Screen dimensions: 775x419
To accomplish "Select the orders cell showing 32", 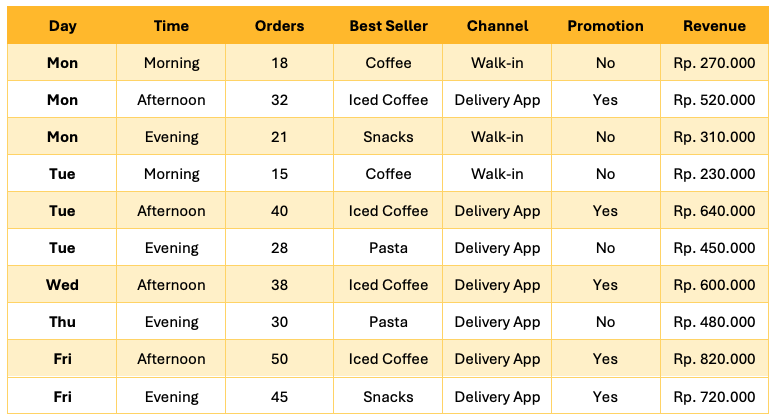I will point(279,100).
